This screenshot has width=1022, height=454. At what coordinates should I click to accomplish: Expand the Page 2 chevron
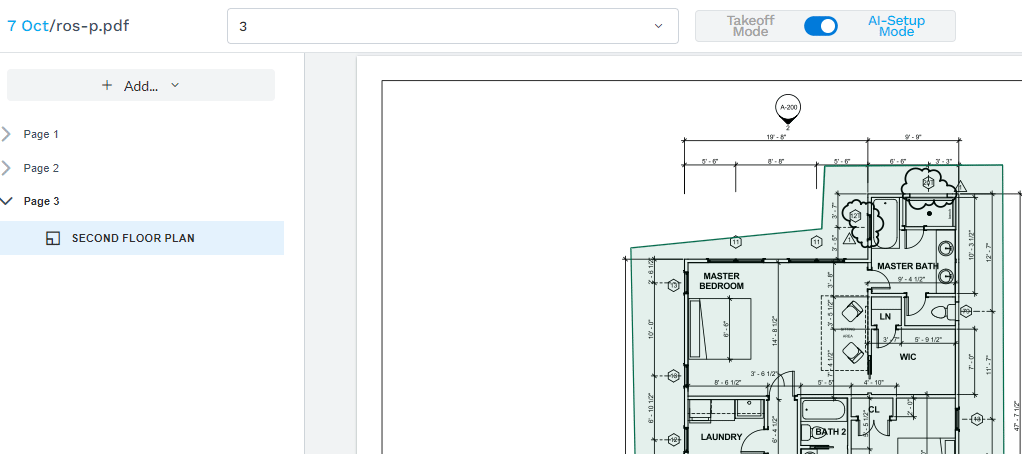tap(8, 168)
